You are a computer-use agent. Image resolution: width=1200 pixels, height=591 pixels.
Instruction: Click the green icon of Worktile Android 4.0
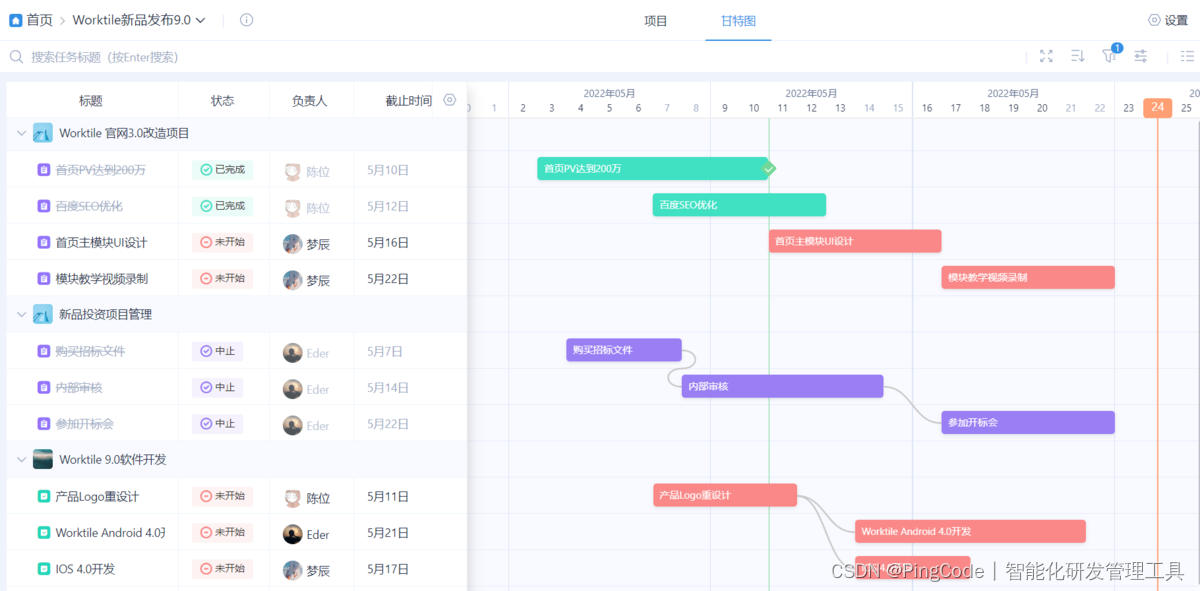click(44, 533)
